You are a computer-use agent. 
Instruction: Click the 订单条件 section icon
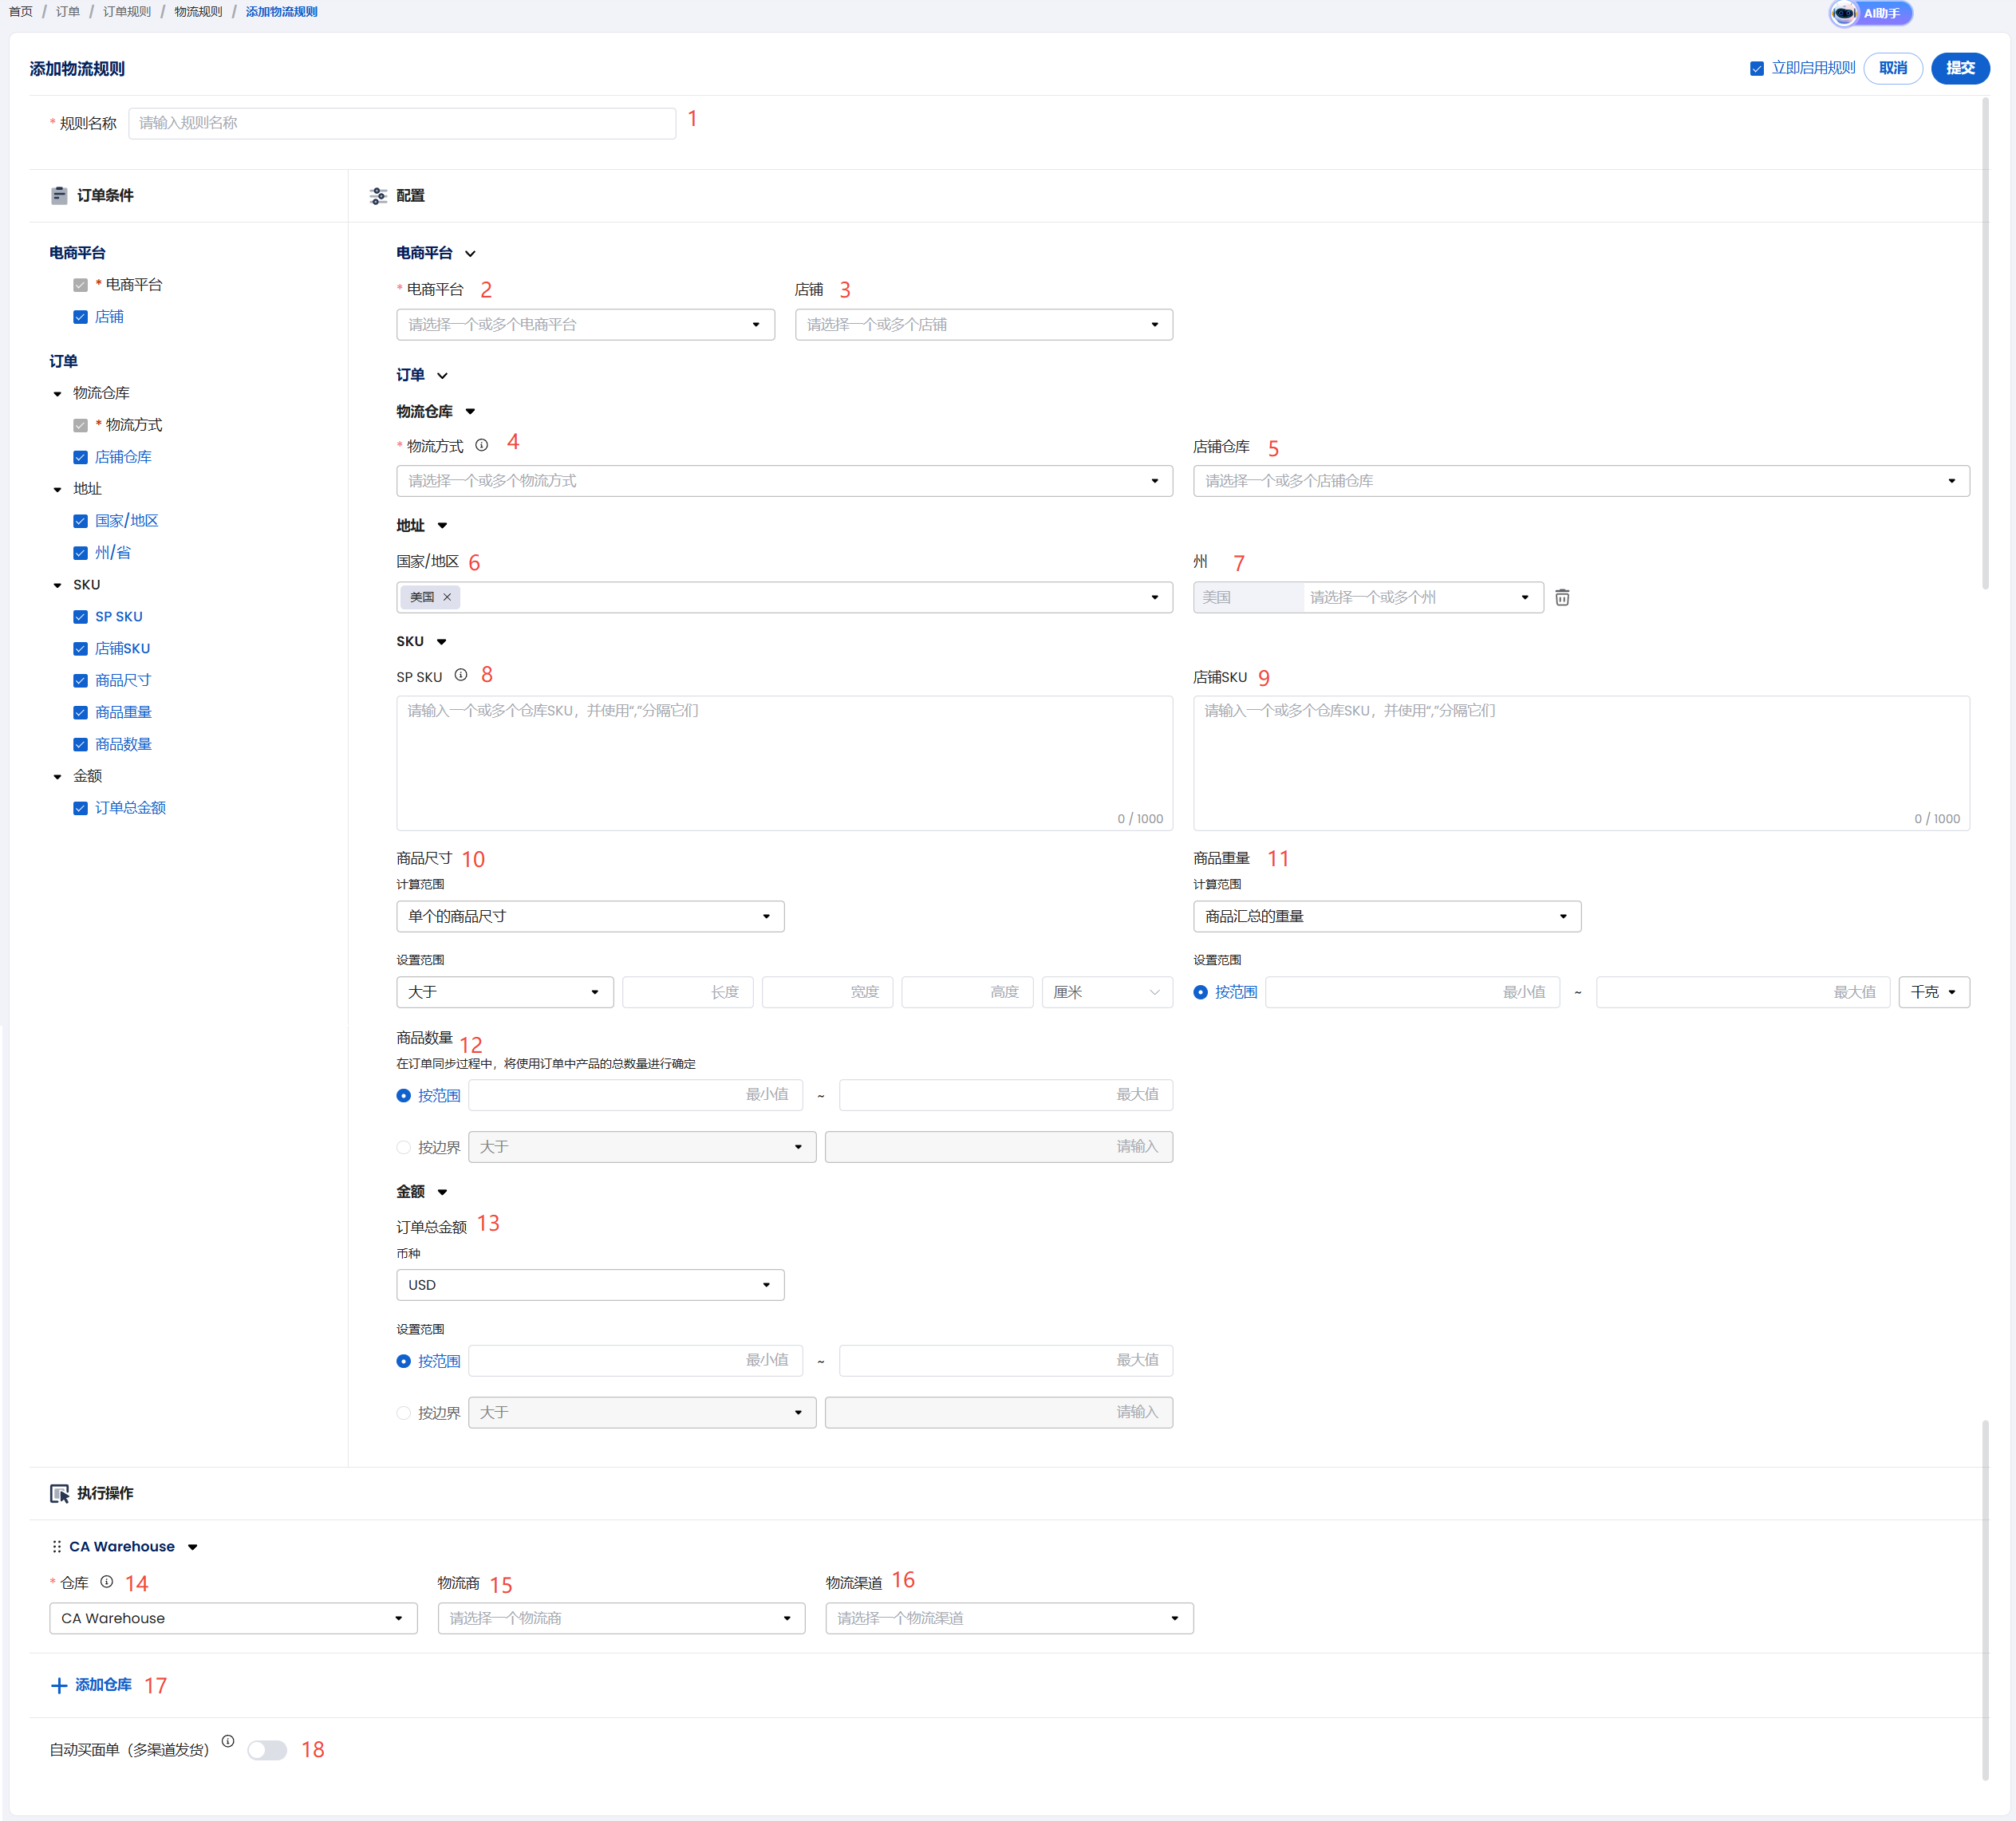(59, 195)
